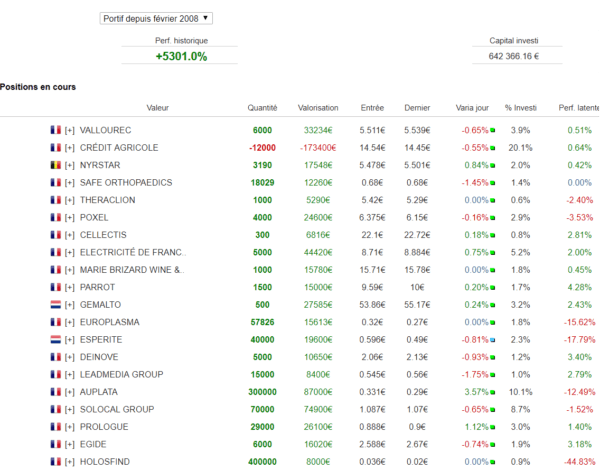The image size is (600, 470).
Task: Click the green status indicator in VALLOUREC row
Action: [492, 131]
